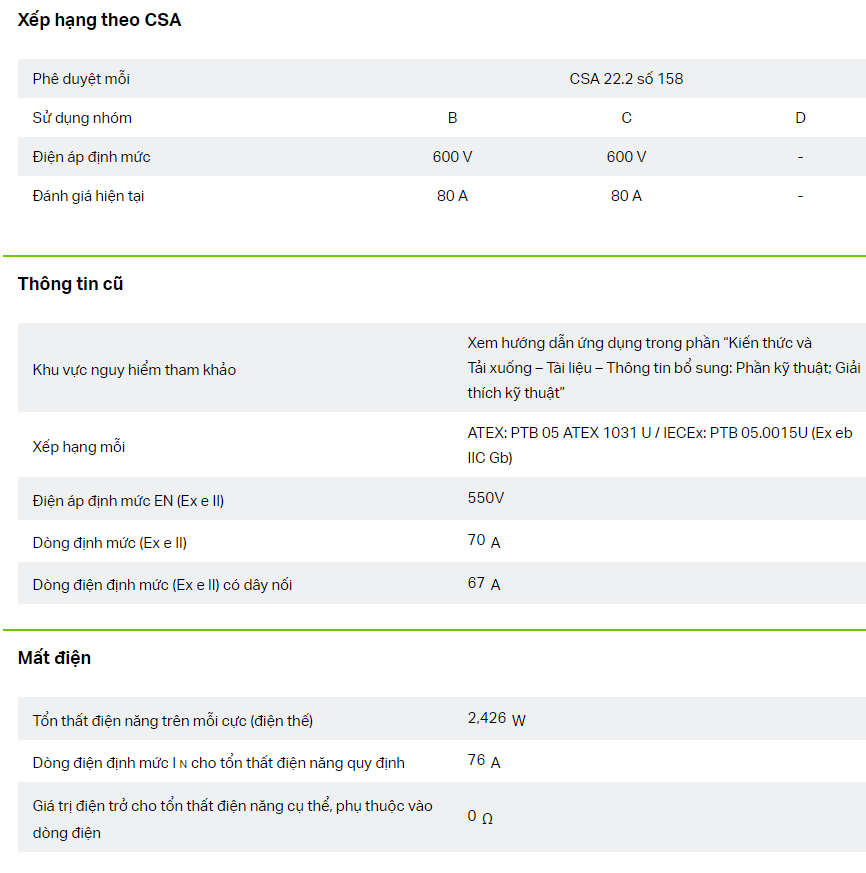Click the 2,426 W power loss value
The width and height of the screenshot is (866, 873).
pos(496,718)
